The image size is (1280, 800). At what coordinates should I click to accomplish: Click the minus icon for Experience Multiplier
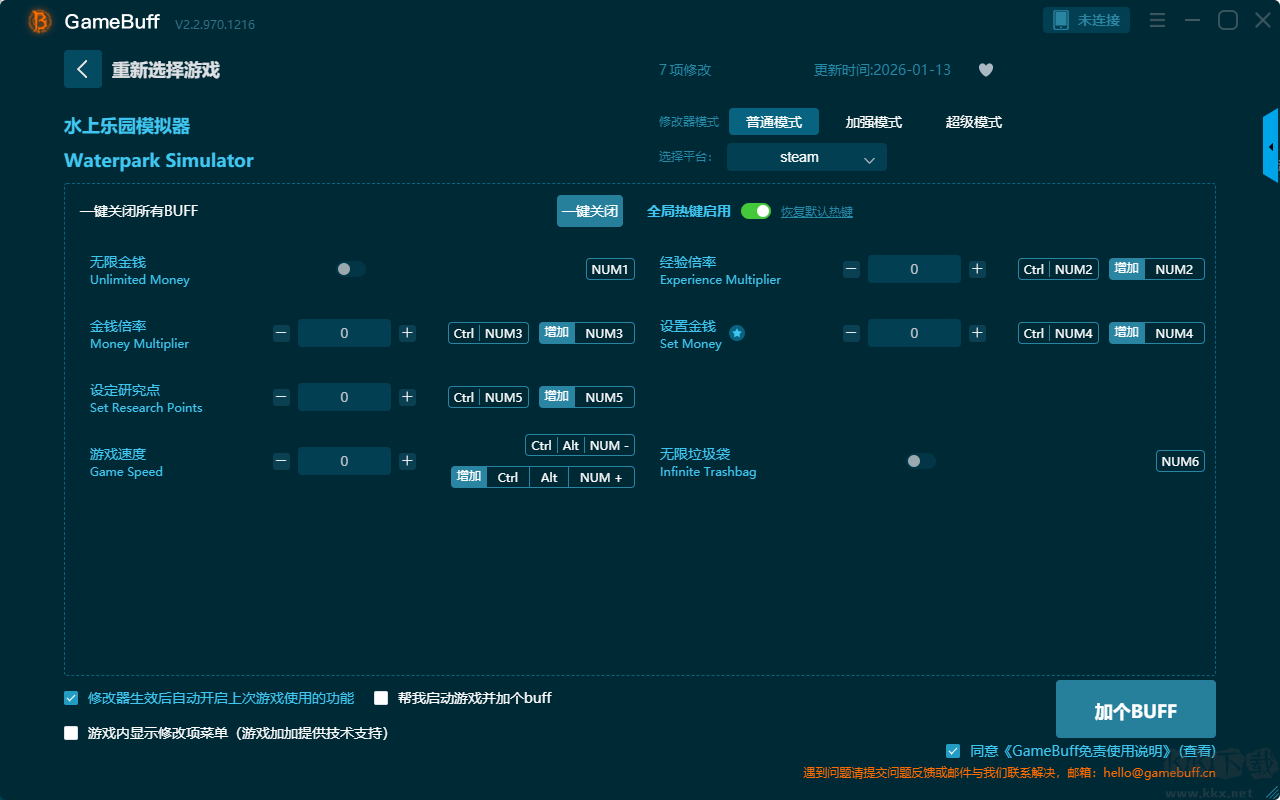pyautogui.click(x=851, y=269)
